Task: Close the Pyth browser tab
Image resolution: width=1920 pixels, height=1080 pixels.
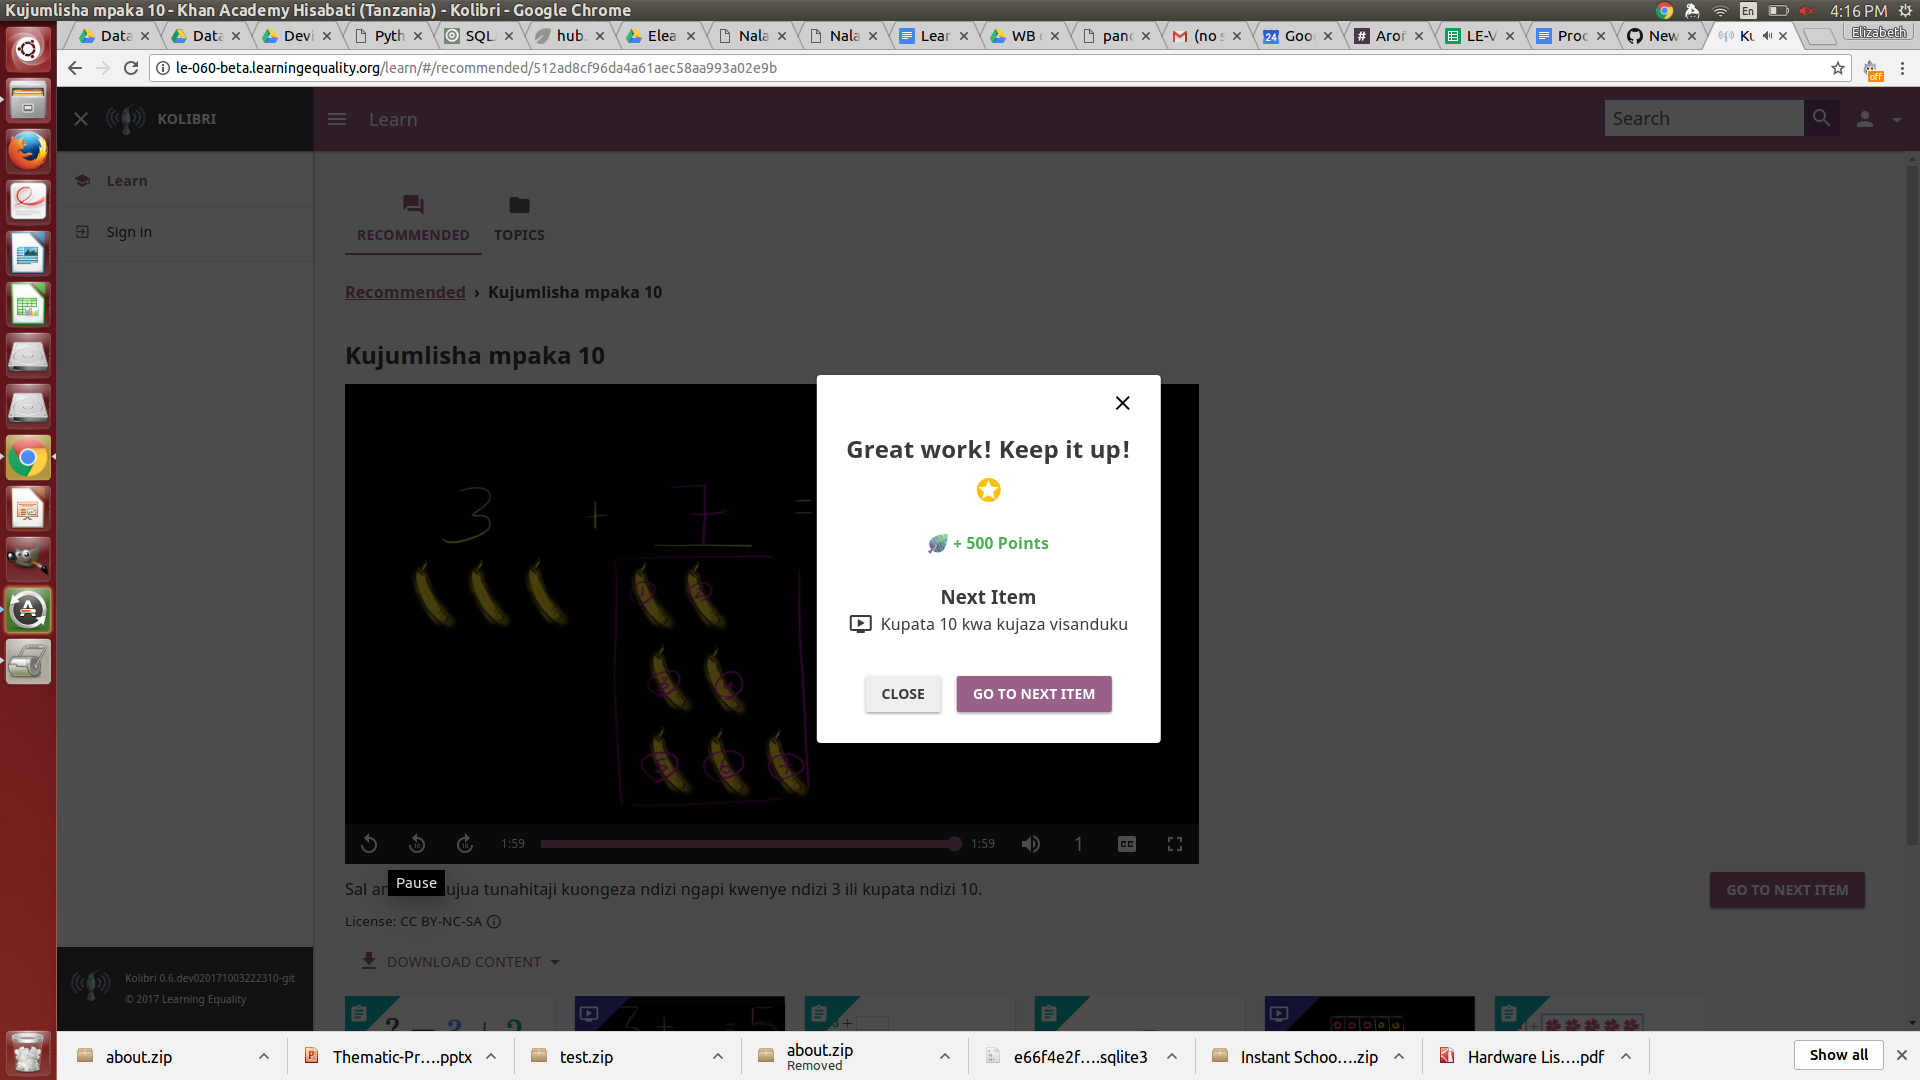Action: coord(418,36)
